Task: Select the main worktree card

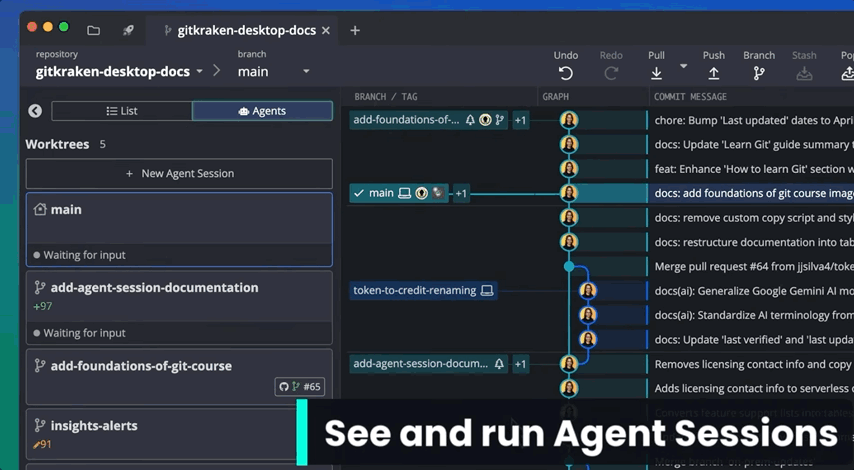Action: 179,229
